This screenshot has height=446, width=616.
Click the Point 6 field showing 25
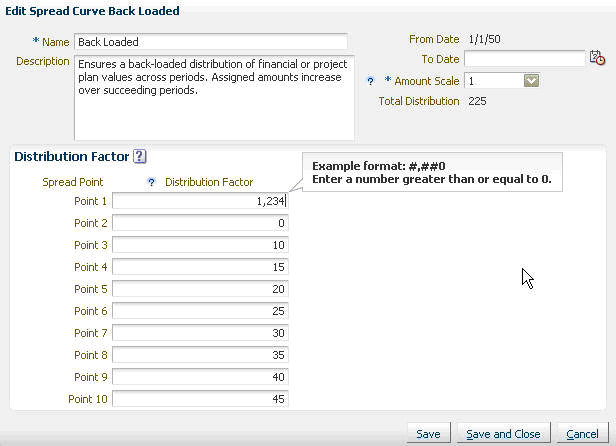[200, 311]
